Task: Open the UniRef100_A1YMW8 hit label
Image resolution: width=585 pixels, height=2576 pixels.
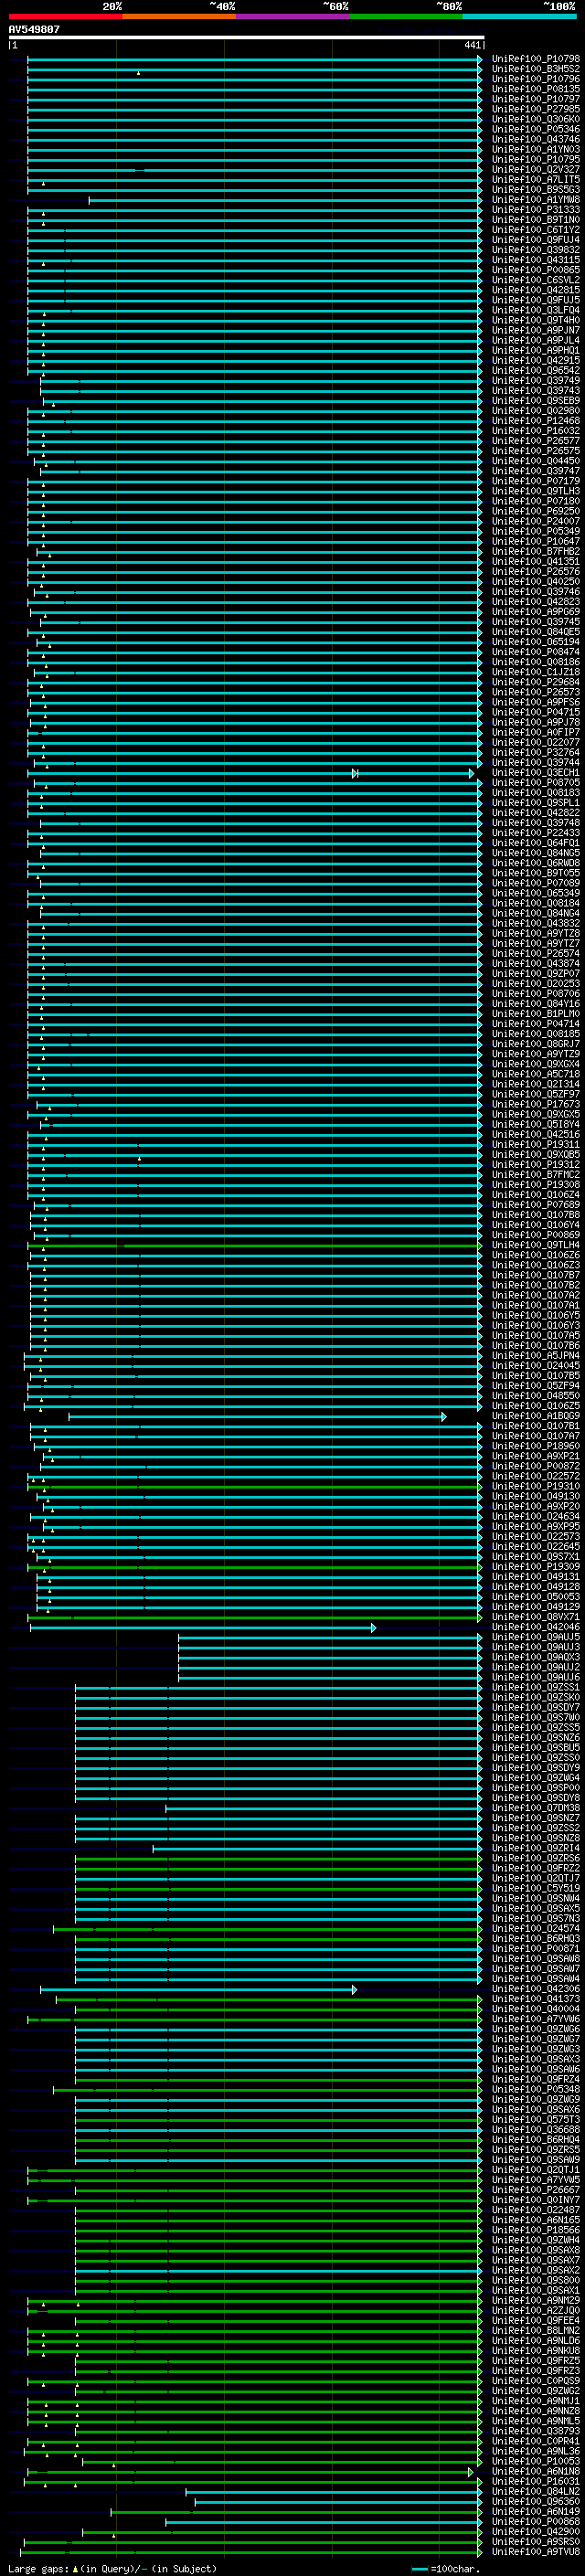Action: (x=535, y=200)
